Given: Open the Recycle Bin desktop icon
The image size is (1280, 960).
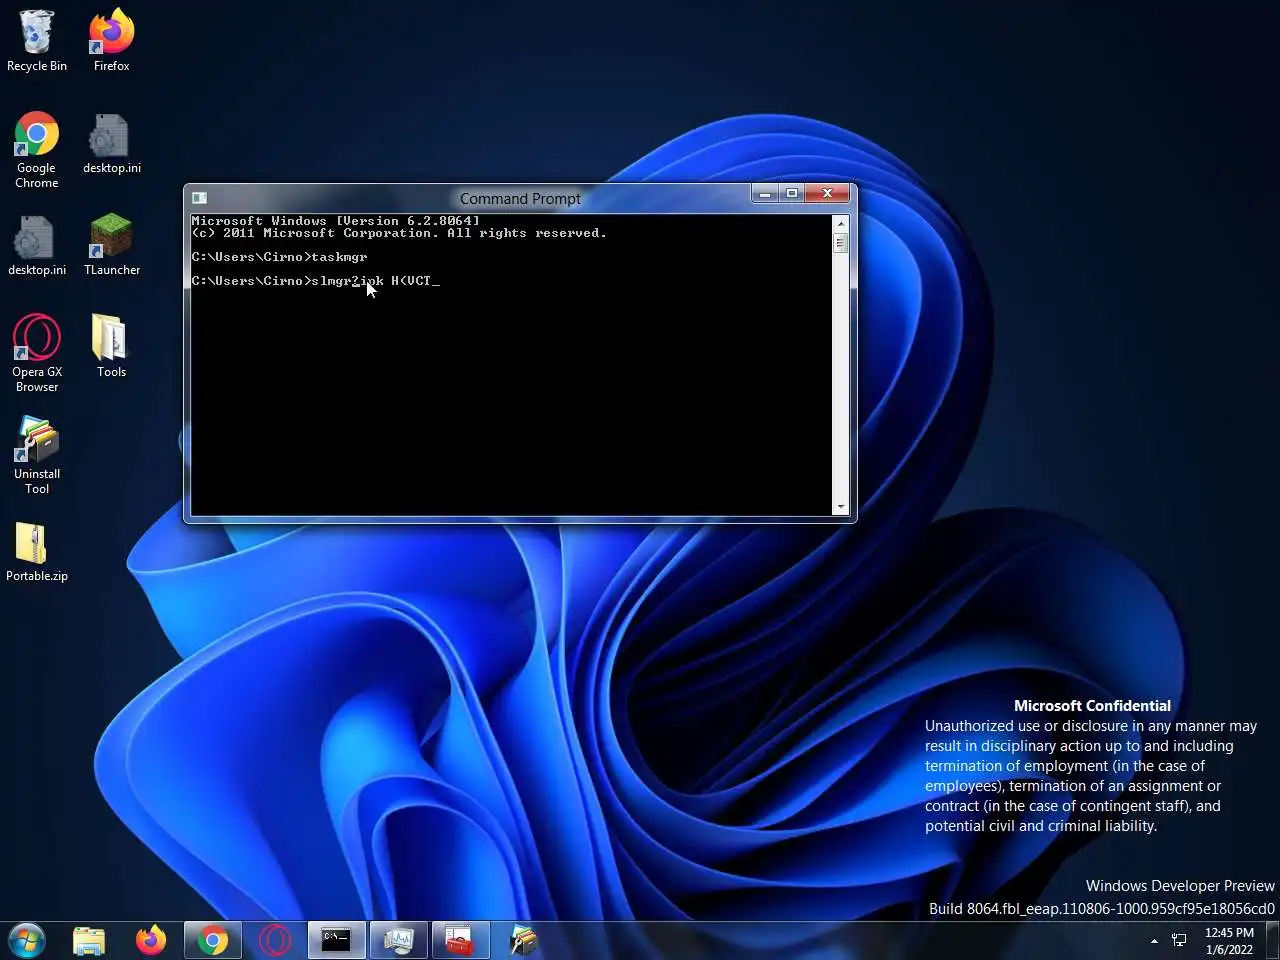Looking at the screenshot, I should point(37,41).
